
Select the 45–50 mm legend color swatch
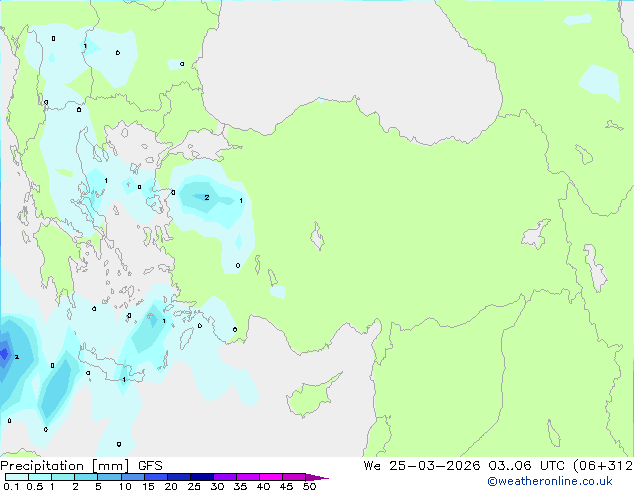click(294, 477)
